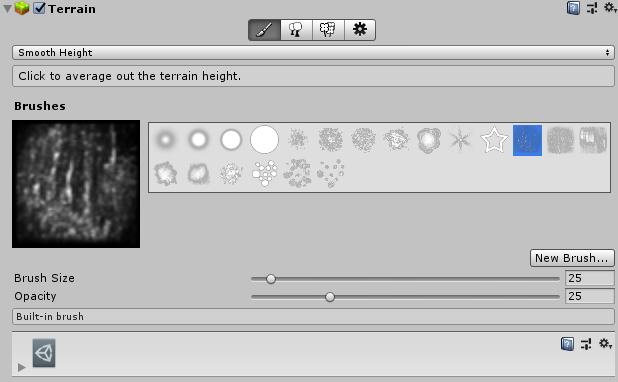Choose the square grainy noise brush
Image resolution: width=618 pixels, height=382 pixels.
tap(560, 140)
